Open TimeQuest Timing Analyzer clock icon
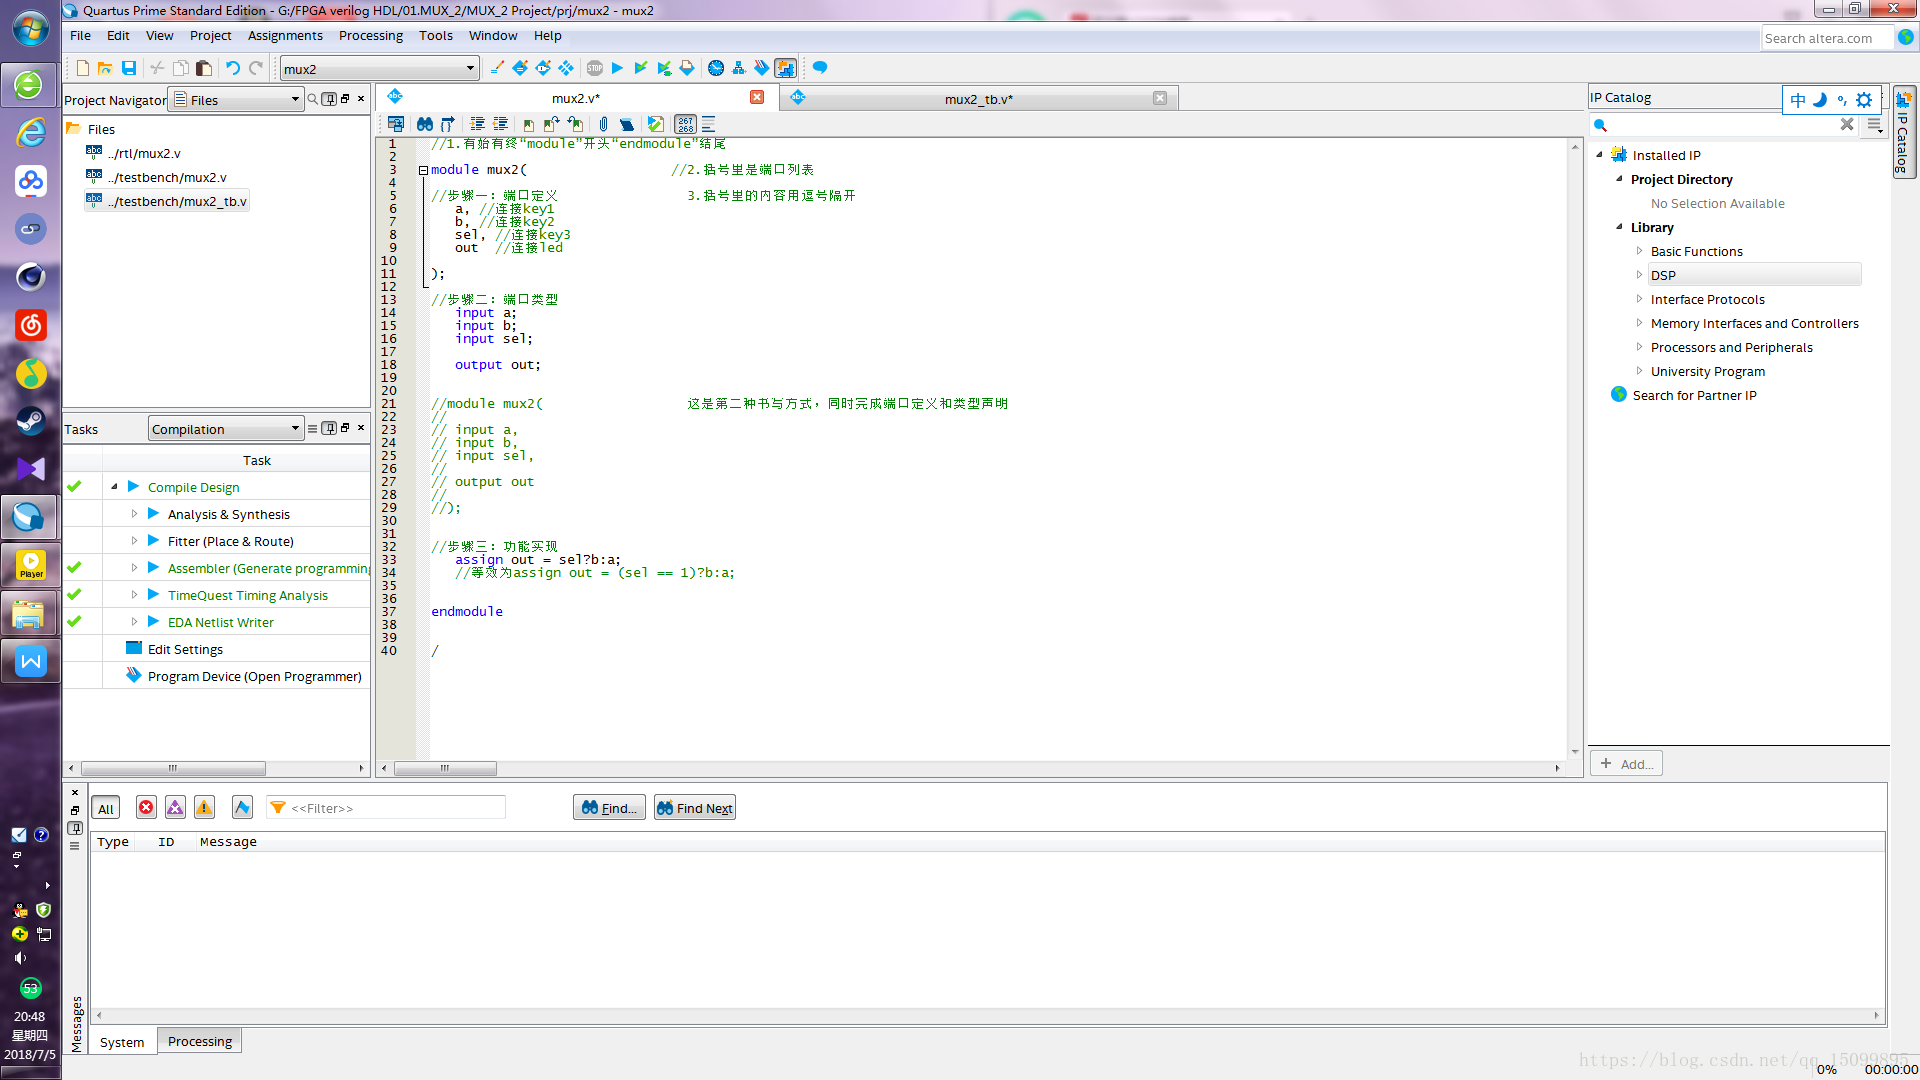Screen dimensions: 1920x1080 716,68
